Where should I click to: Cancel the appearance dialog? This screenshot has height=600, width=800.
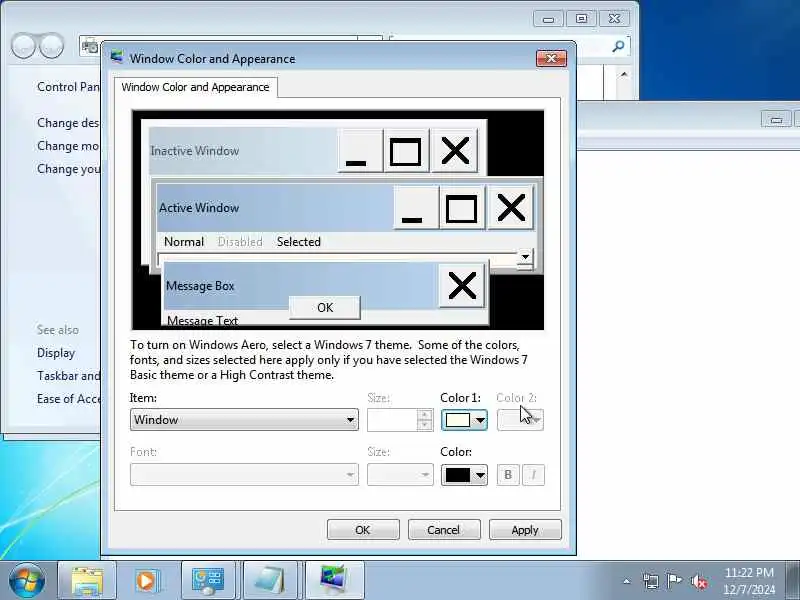(443, 530)
